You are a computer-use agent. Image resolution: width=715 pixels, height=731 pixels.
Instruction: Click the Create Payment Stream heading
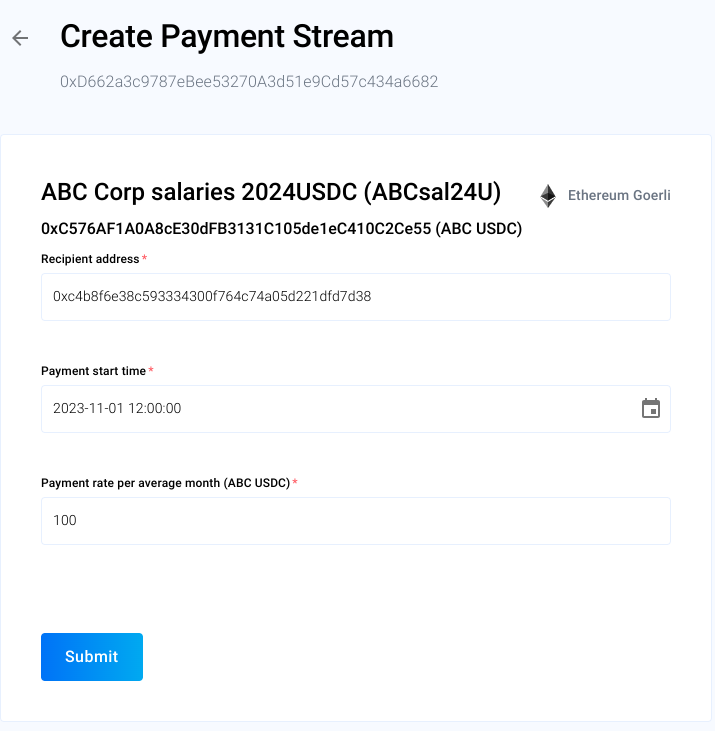[227, 37]
